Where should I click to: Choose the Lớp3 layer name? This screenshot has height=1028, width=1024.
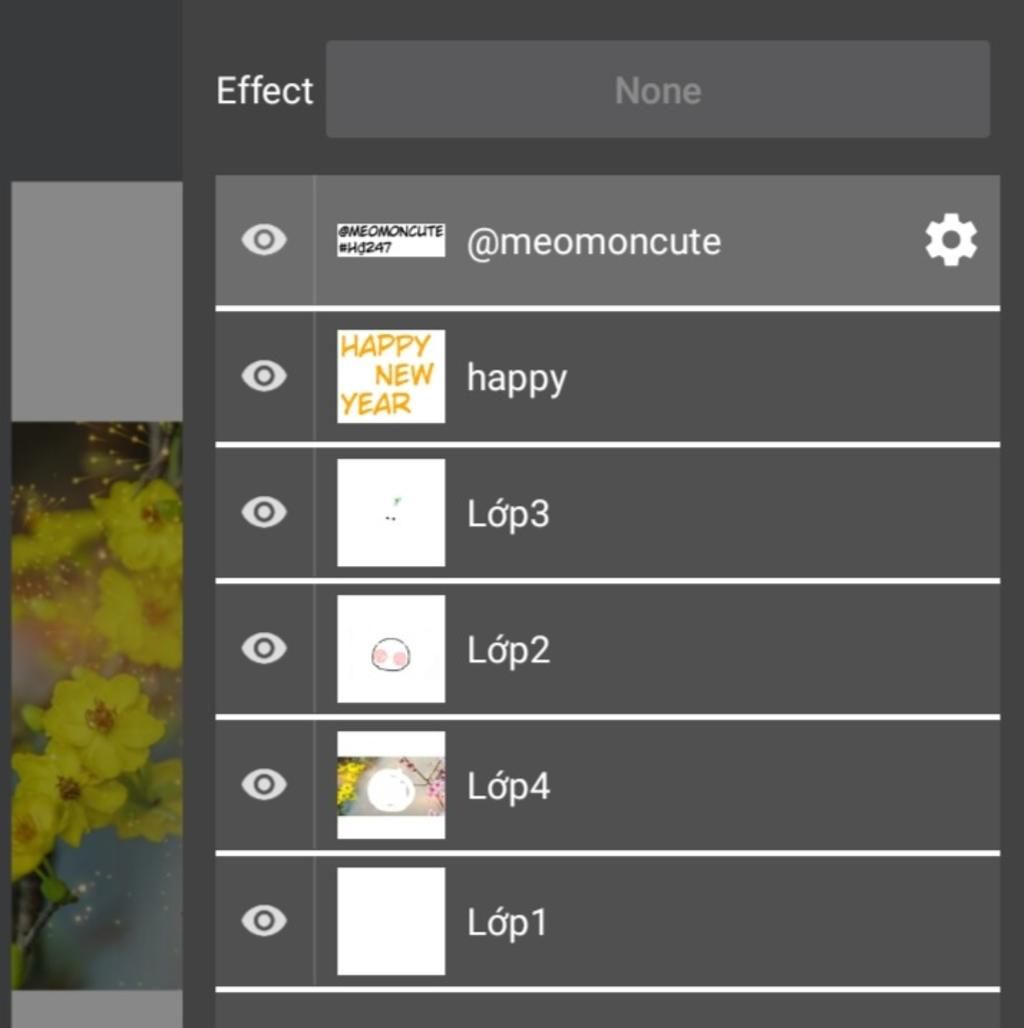click(x=508, y=514)
